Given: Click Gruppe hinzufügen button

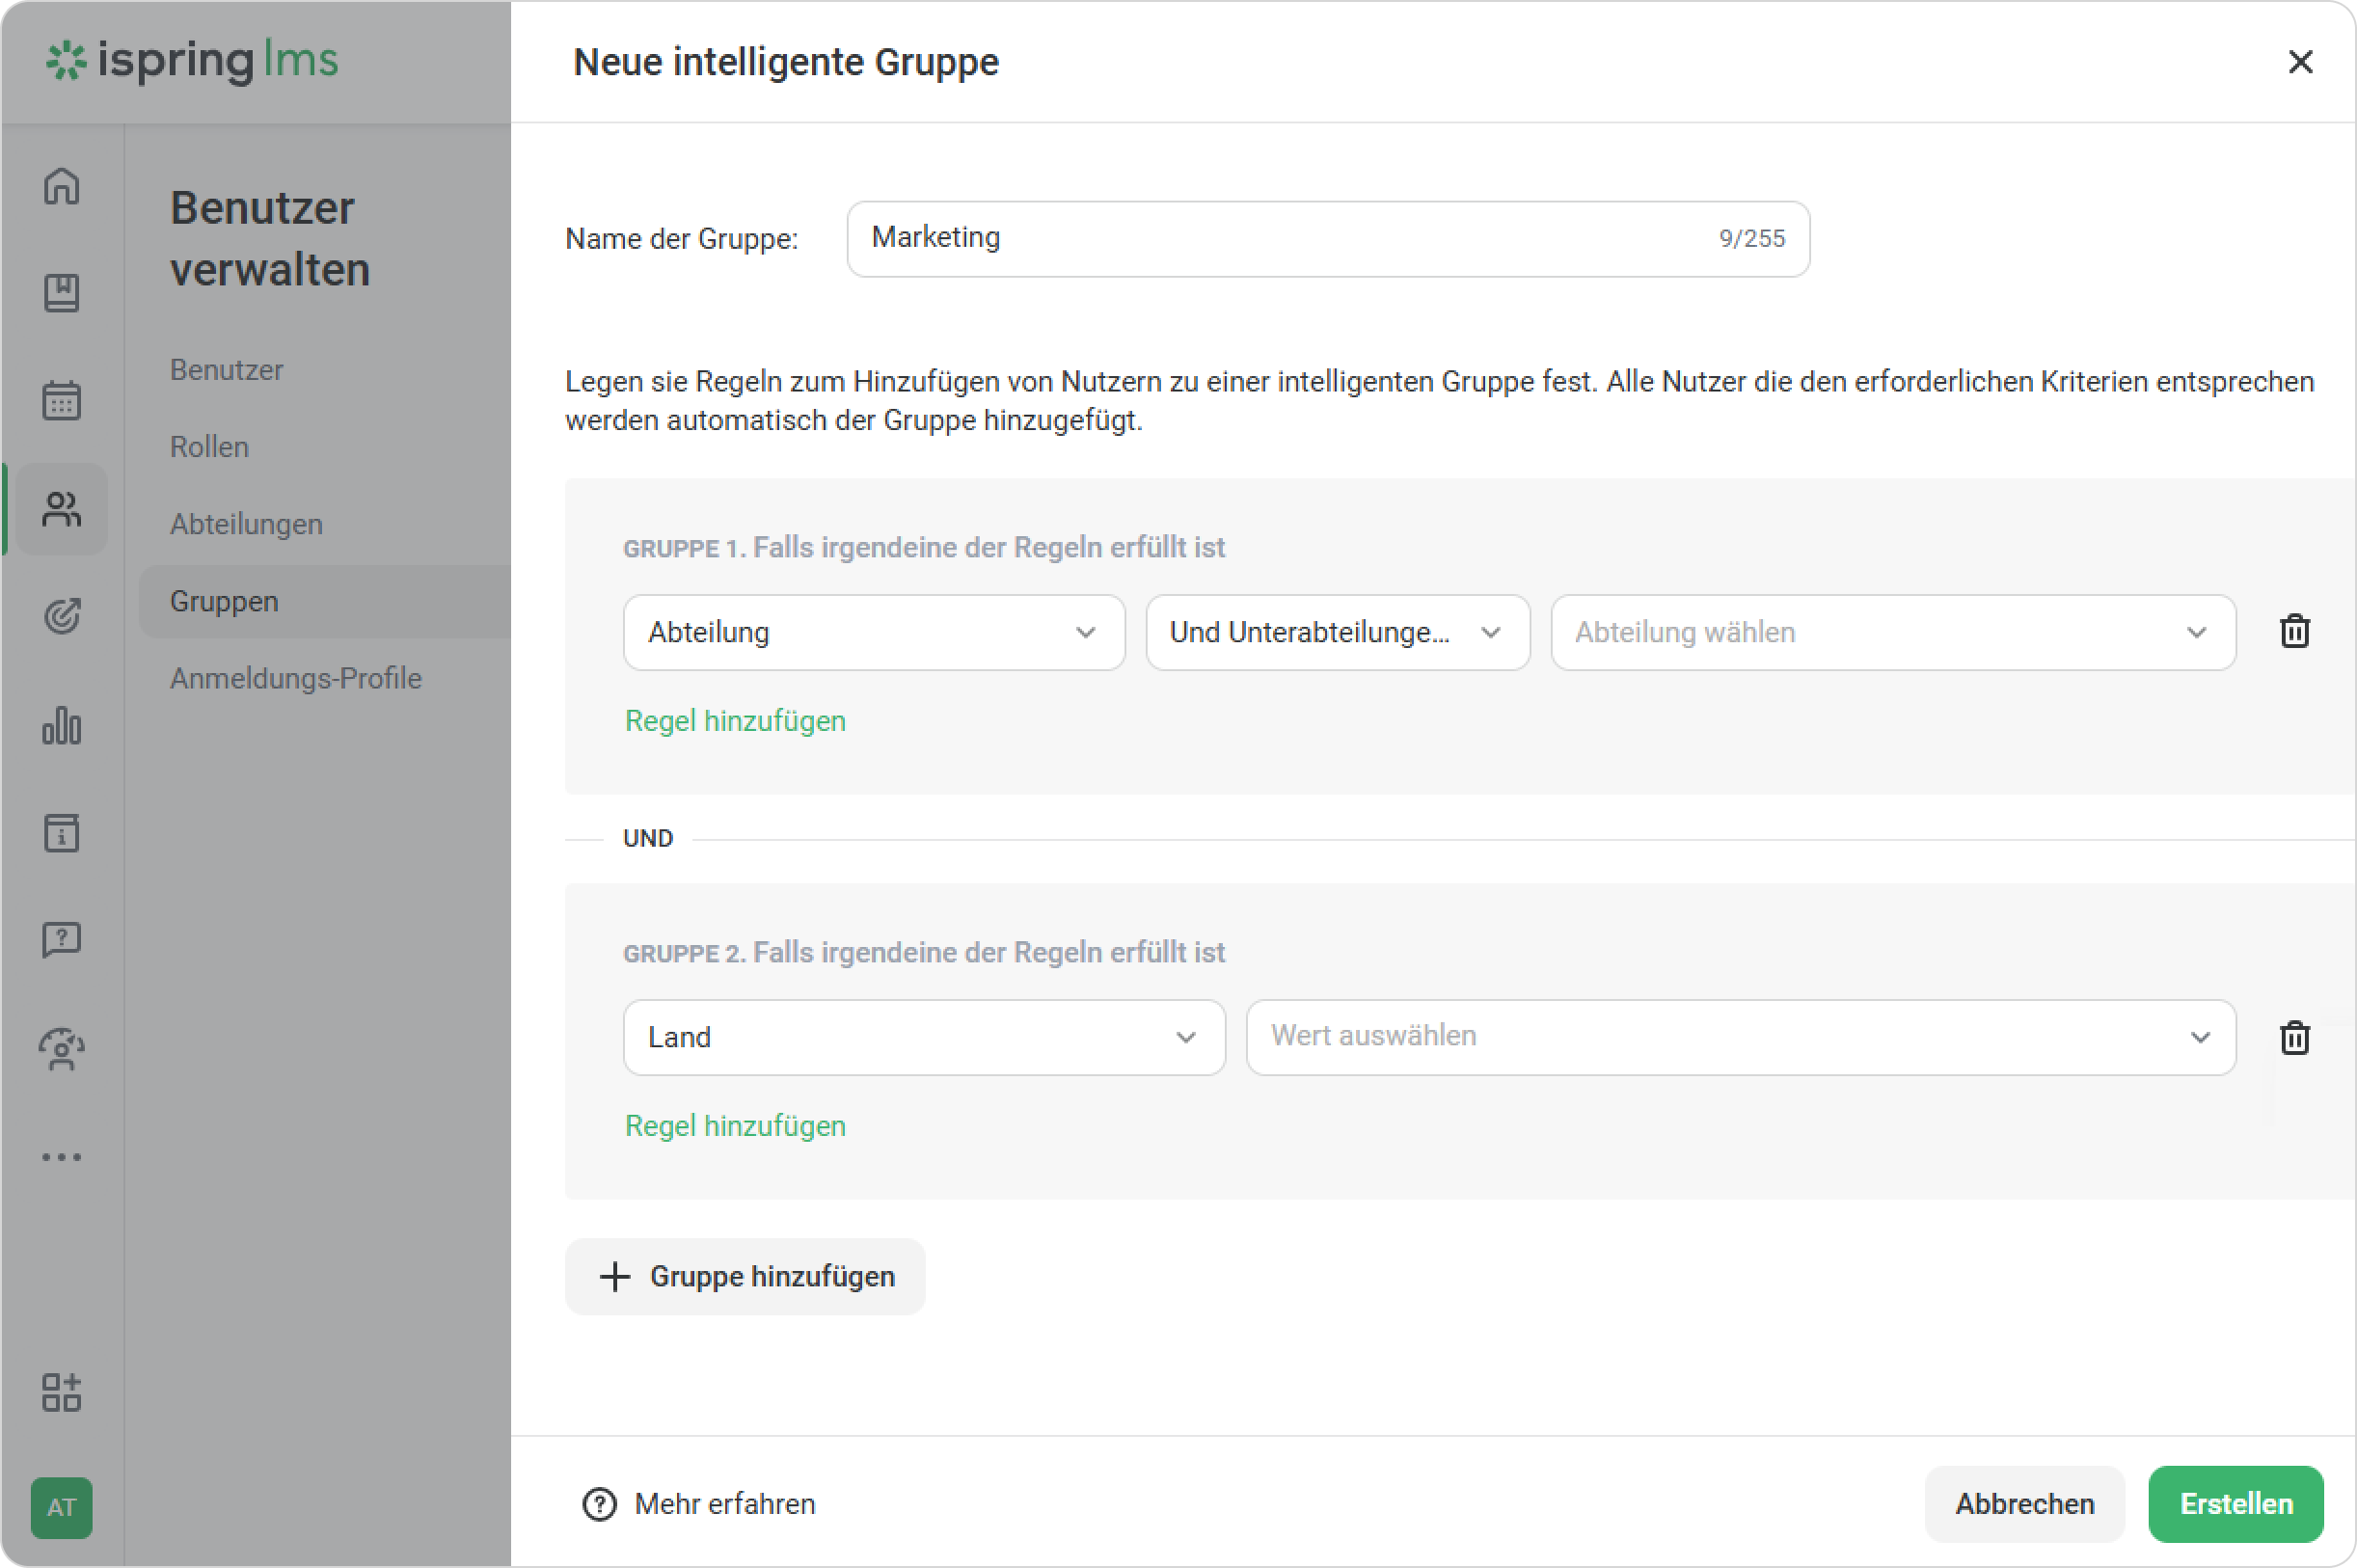Looking at the screenshot, I should [x=745, y=1276].
